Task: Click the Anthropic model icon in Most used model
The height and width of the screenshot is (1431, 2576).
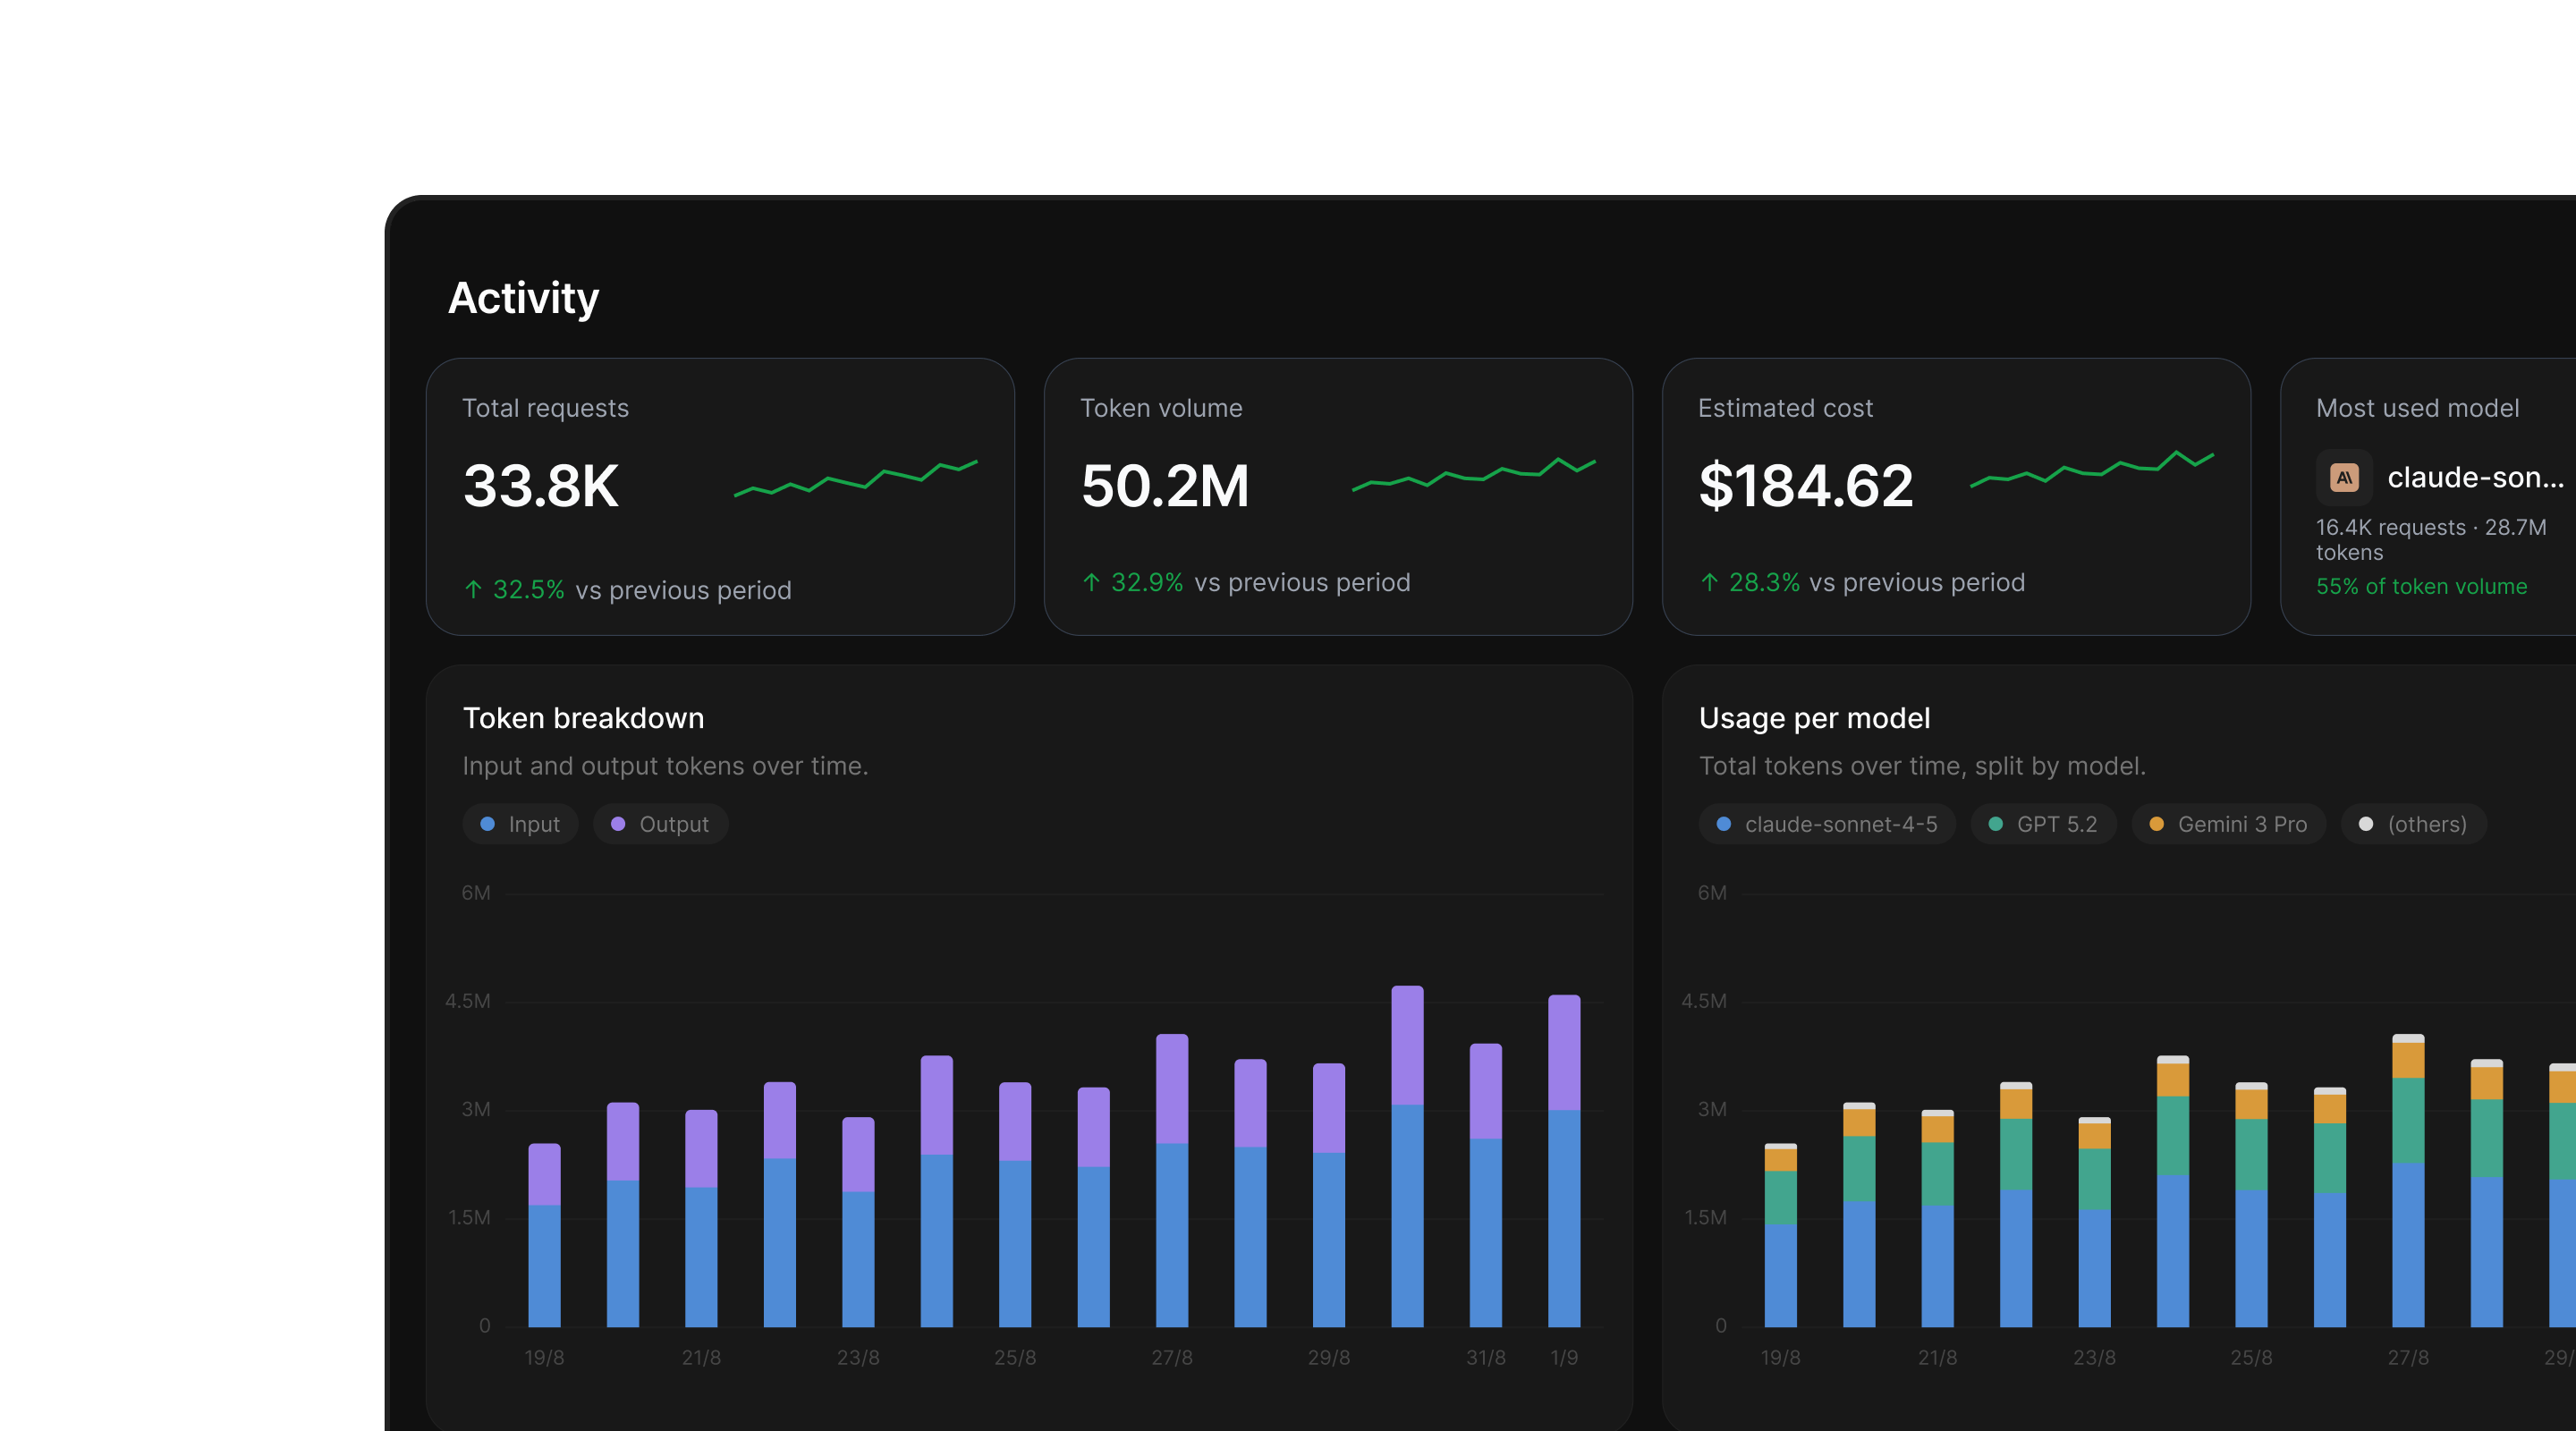Action: [x=2343, y=478]
